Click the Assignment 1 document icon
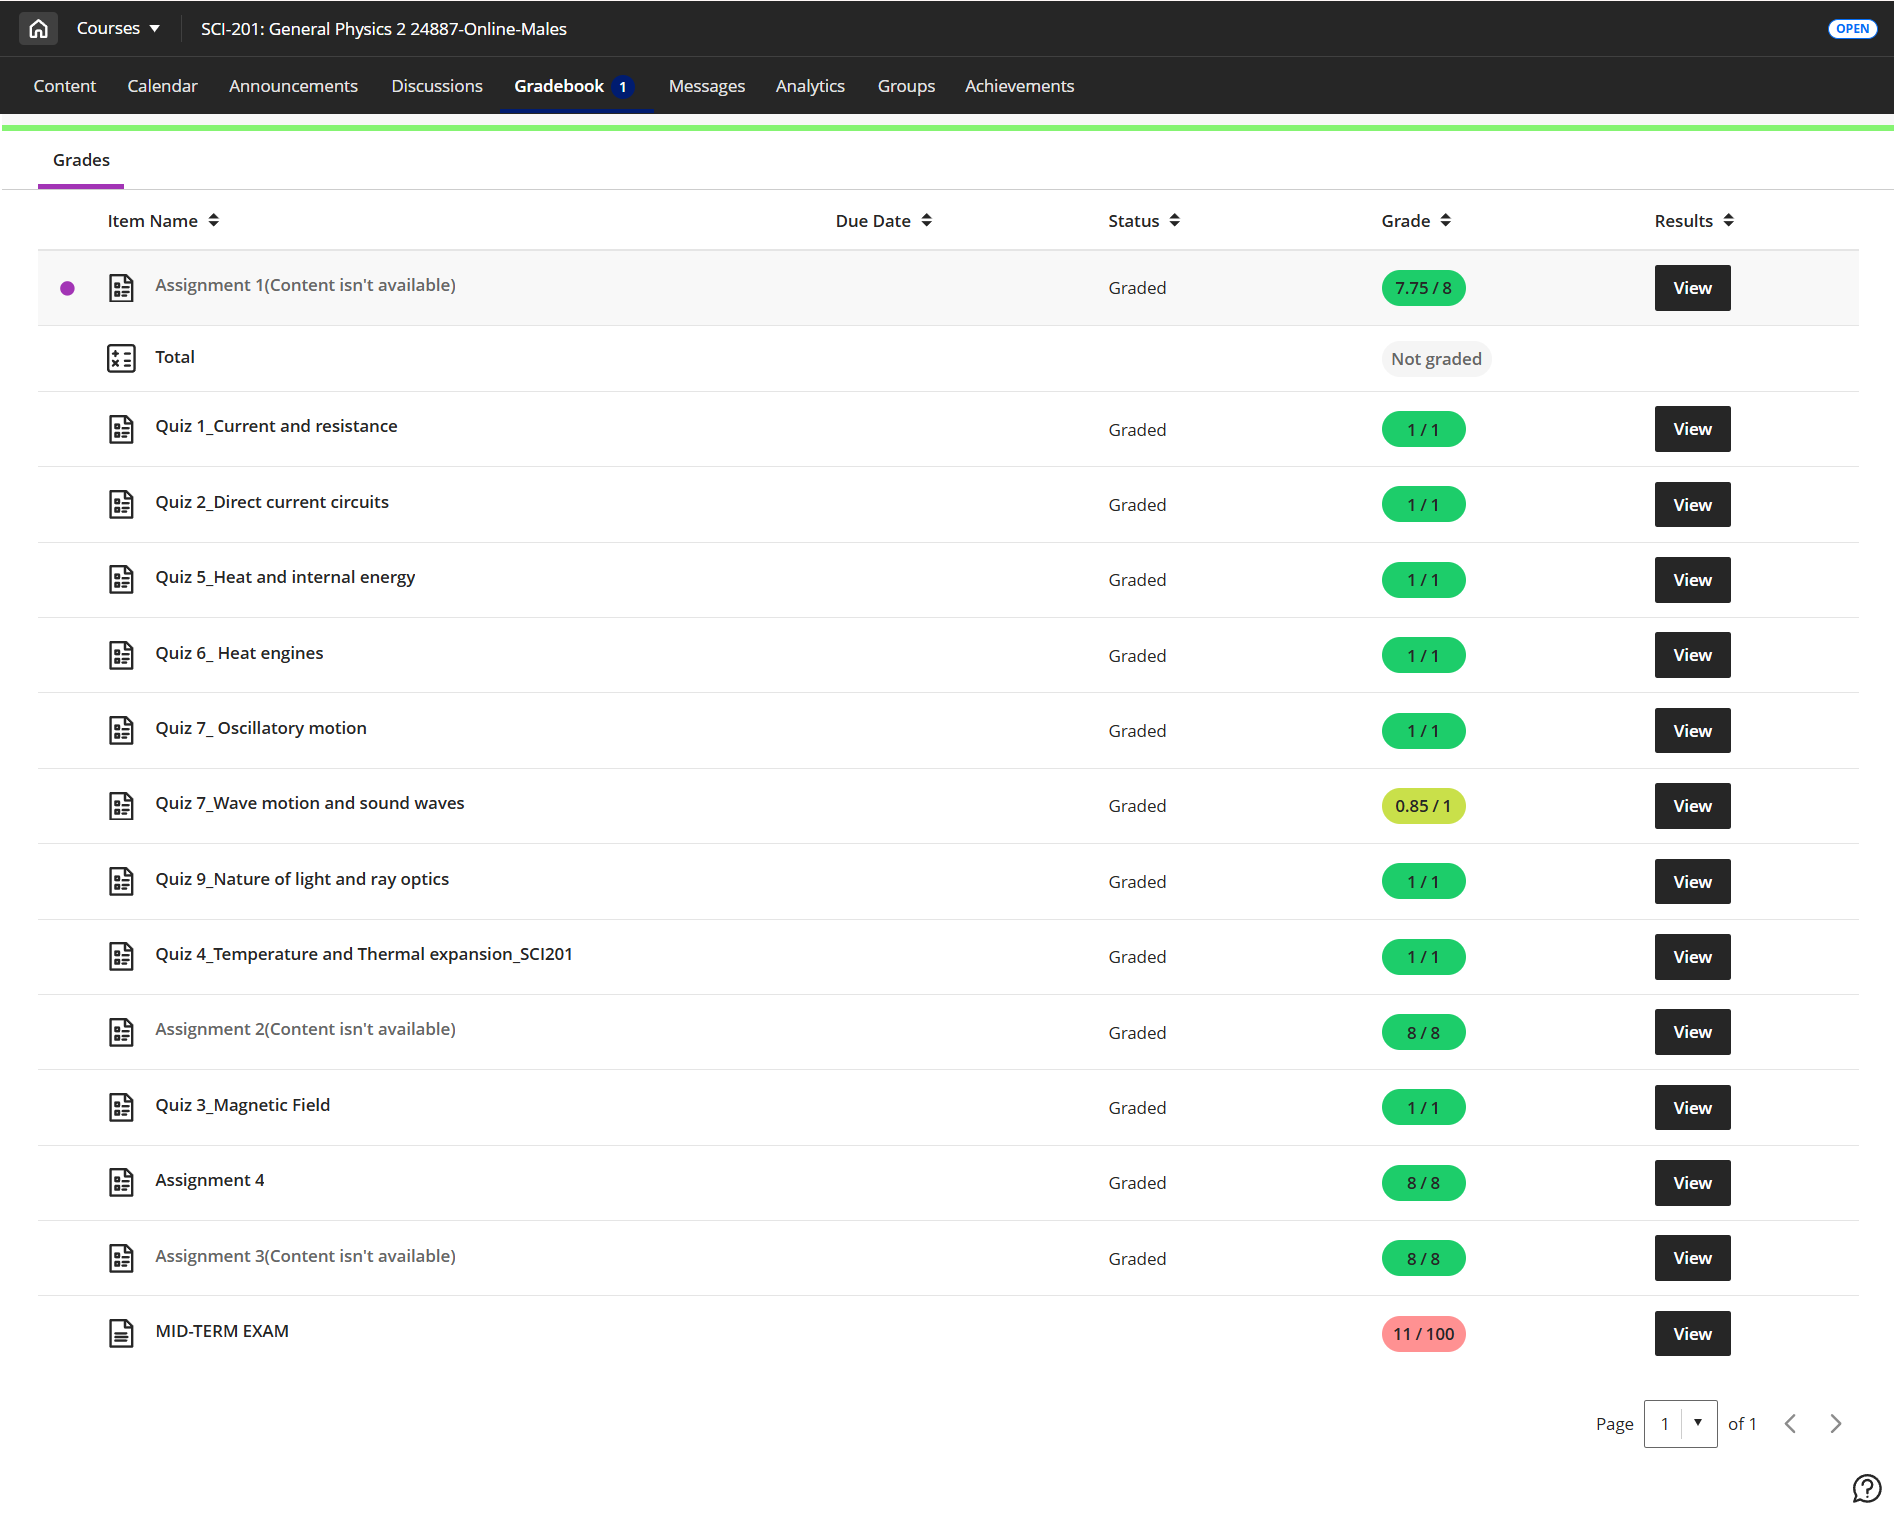The width and height of the screenshot is (1894, 1530). [x=121, y=288]
